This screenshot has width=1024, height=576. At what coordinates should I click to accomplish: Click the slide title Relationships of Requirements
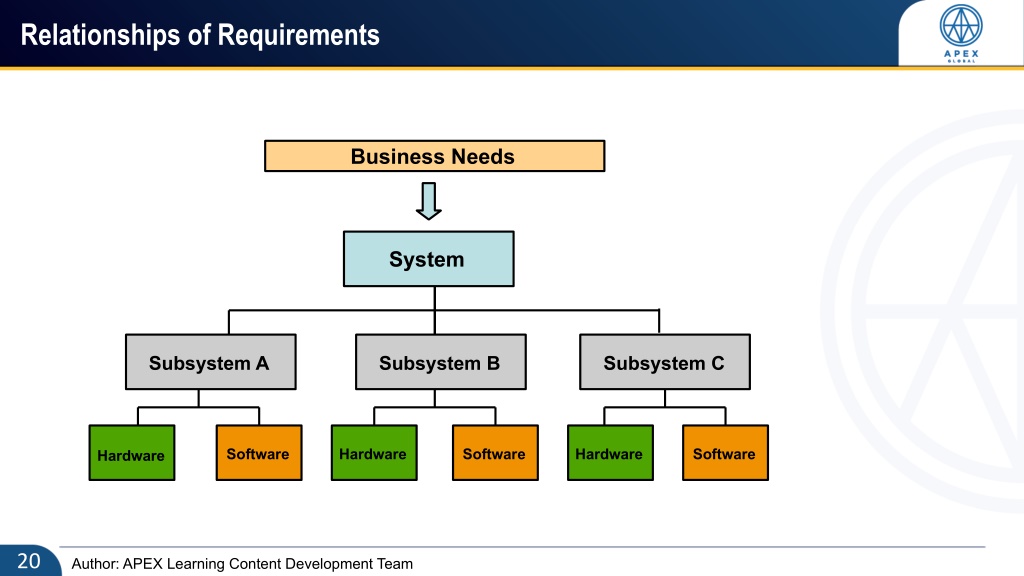click(x=200, y=35)
